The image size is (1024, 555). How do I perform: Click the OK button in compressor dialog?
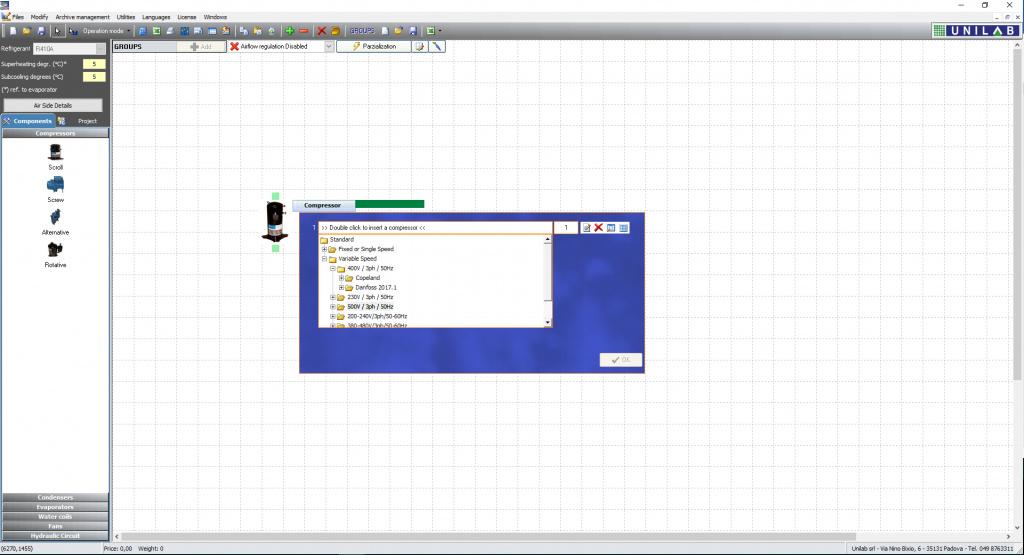pos(620,360)
